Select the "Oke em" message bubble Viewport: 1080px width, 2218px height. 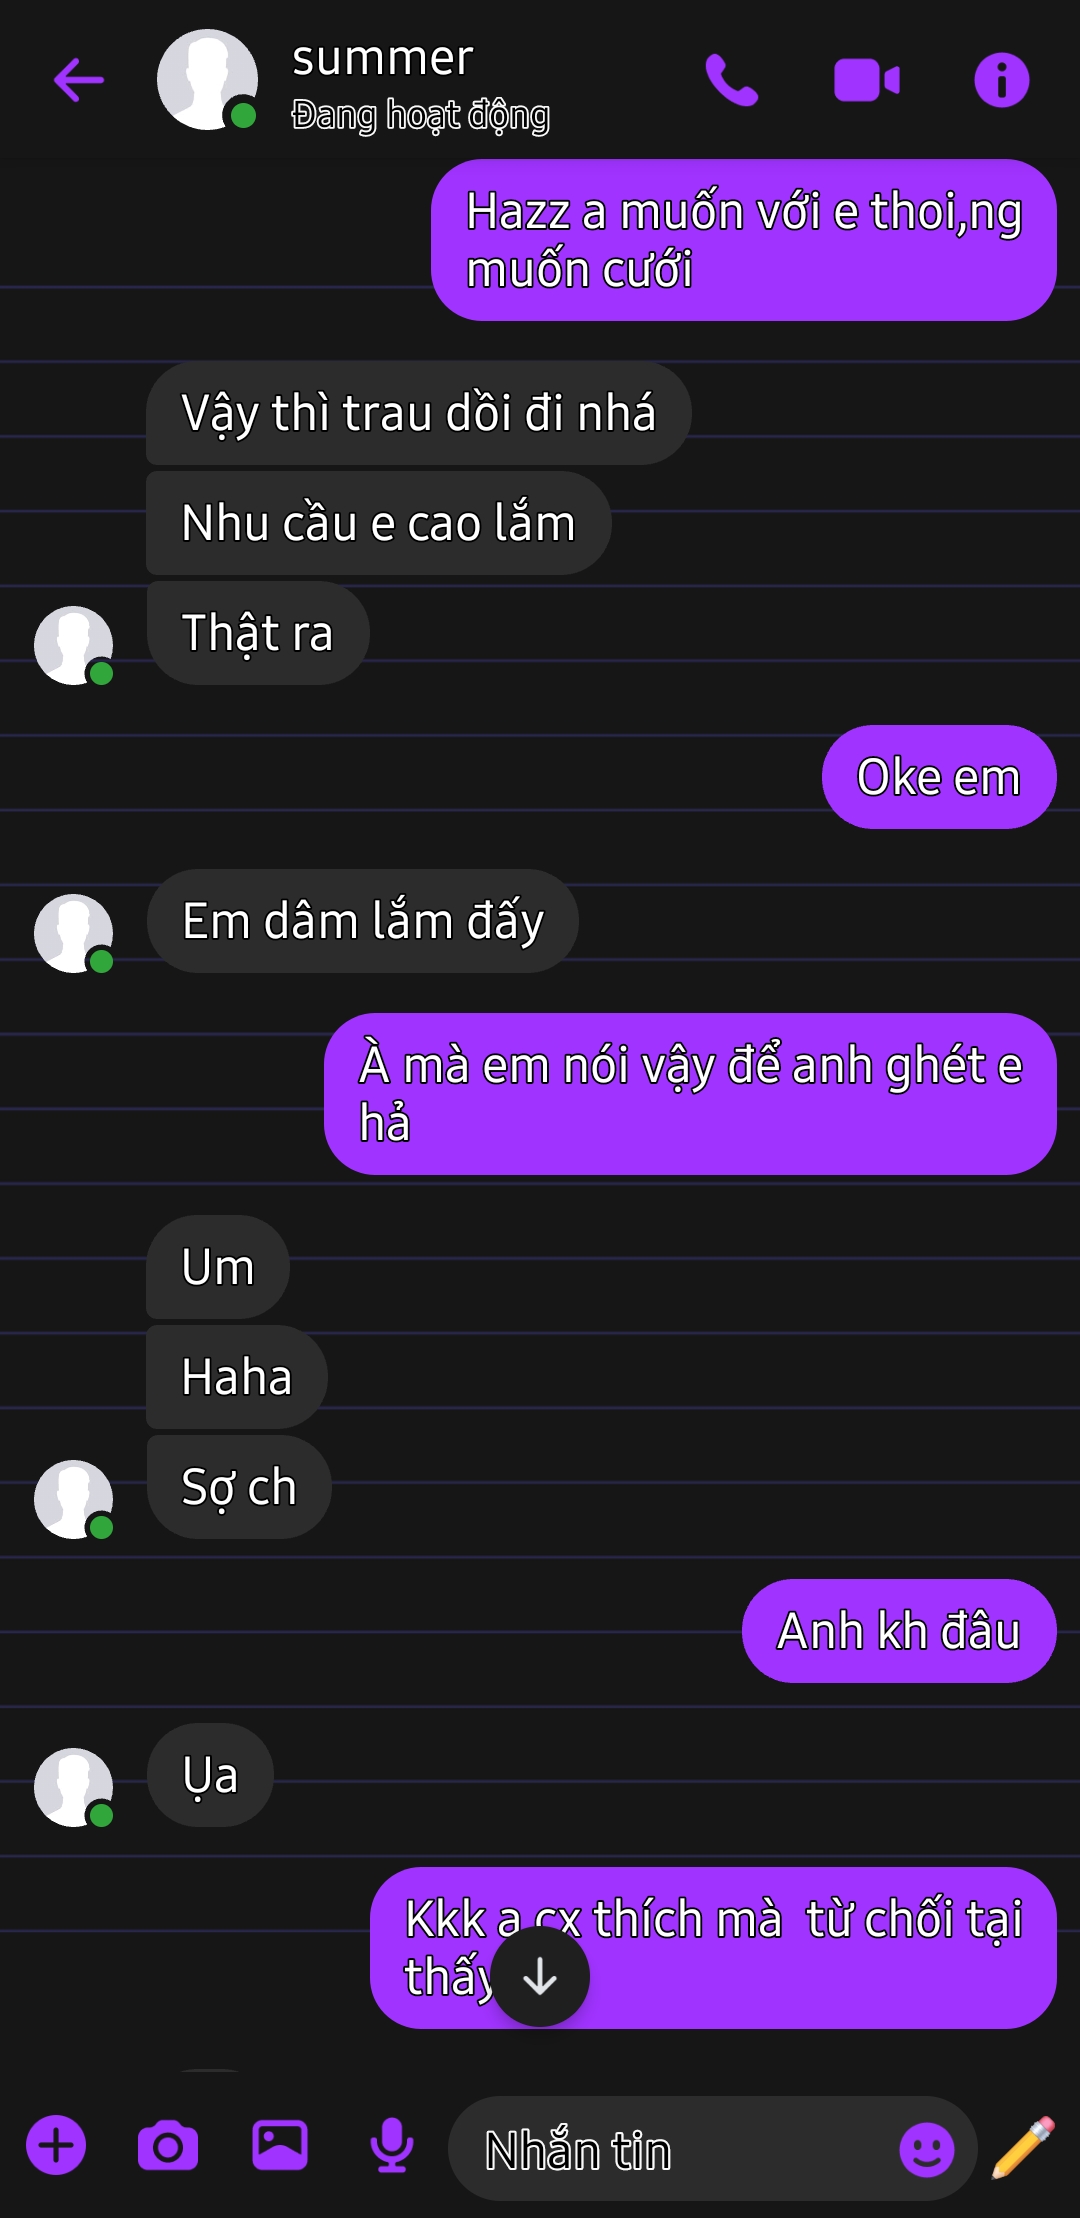click(939, 777)
